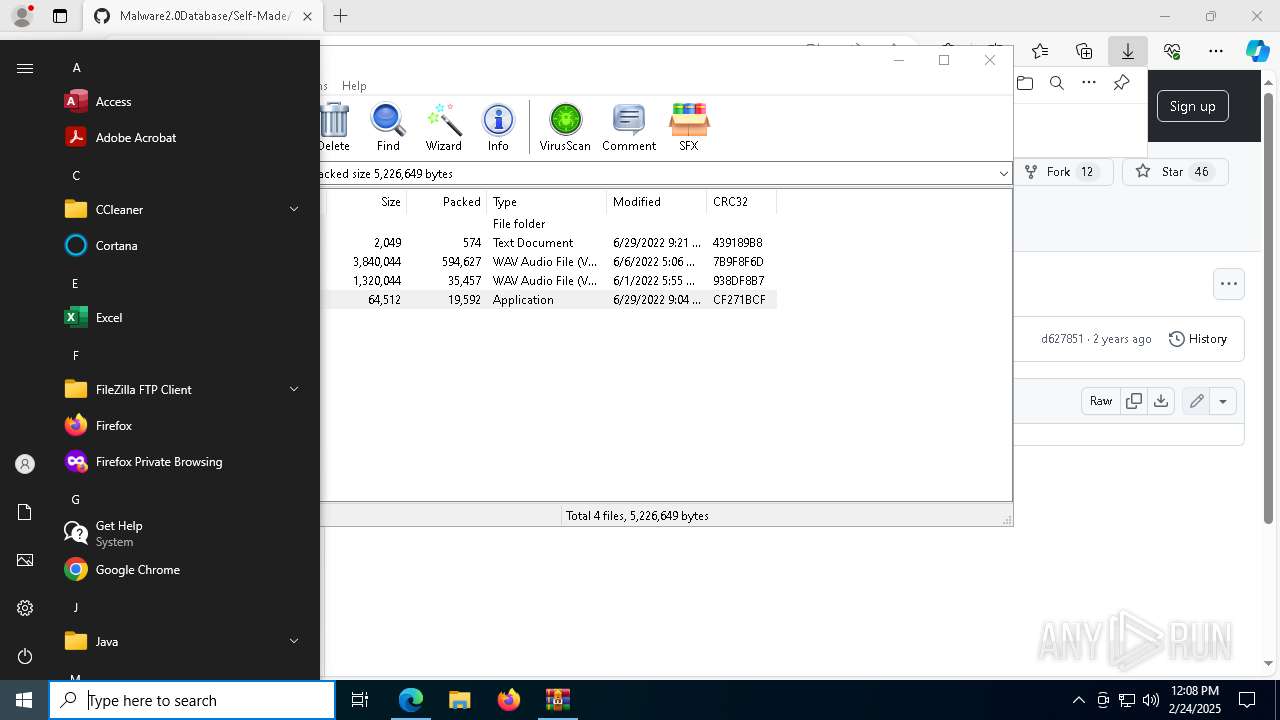
Task: Jump to apps via letter C header
Action: (76, 176)
